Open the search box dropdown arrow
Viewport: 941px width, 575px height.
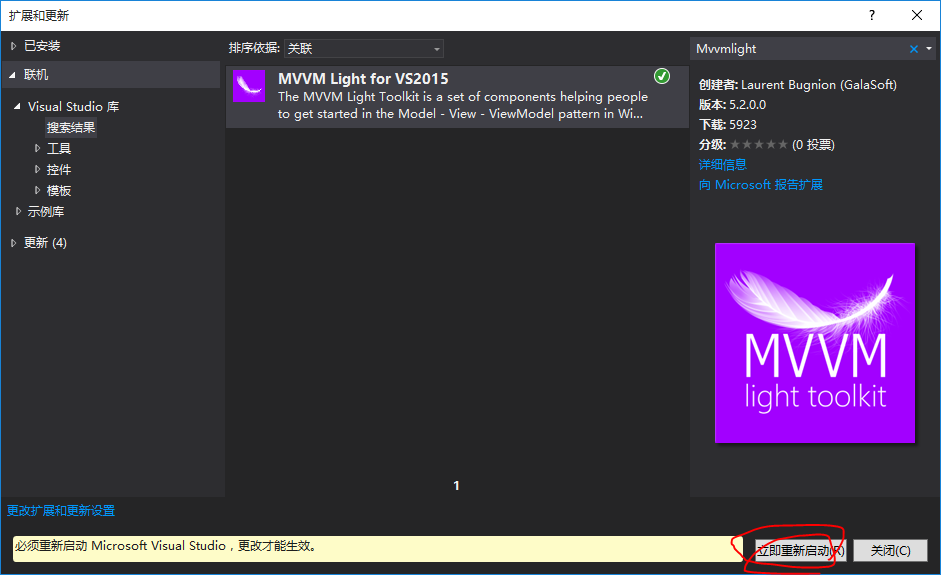[929, 49]
